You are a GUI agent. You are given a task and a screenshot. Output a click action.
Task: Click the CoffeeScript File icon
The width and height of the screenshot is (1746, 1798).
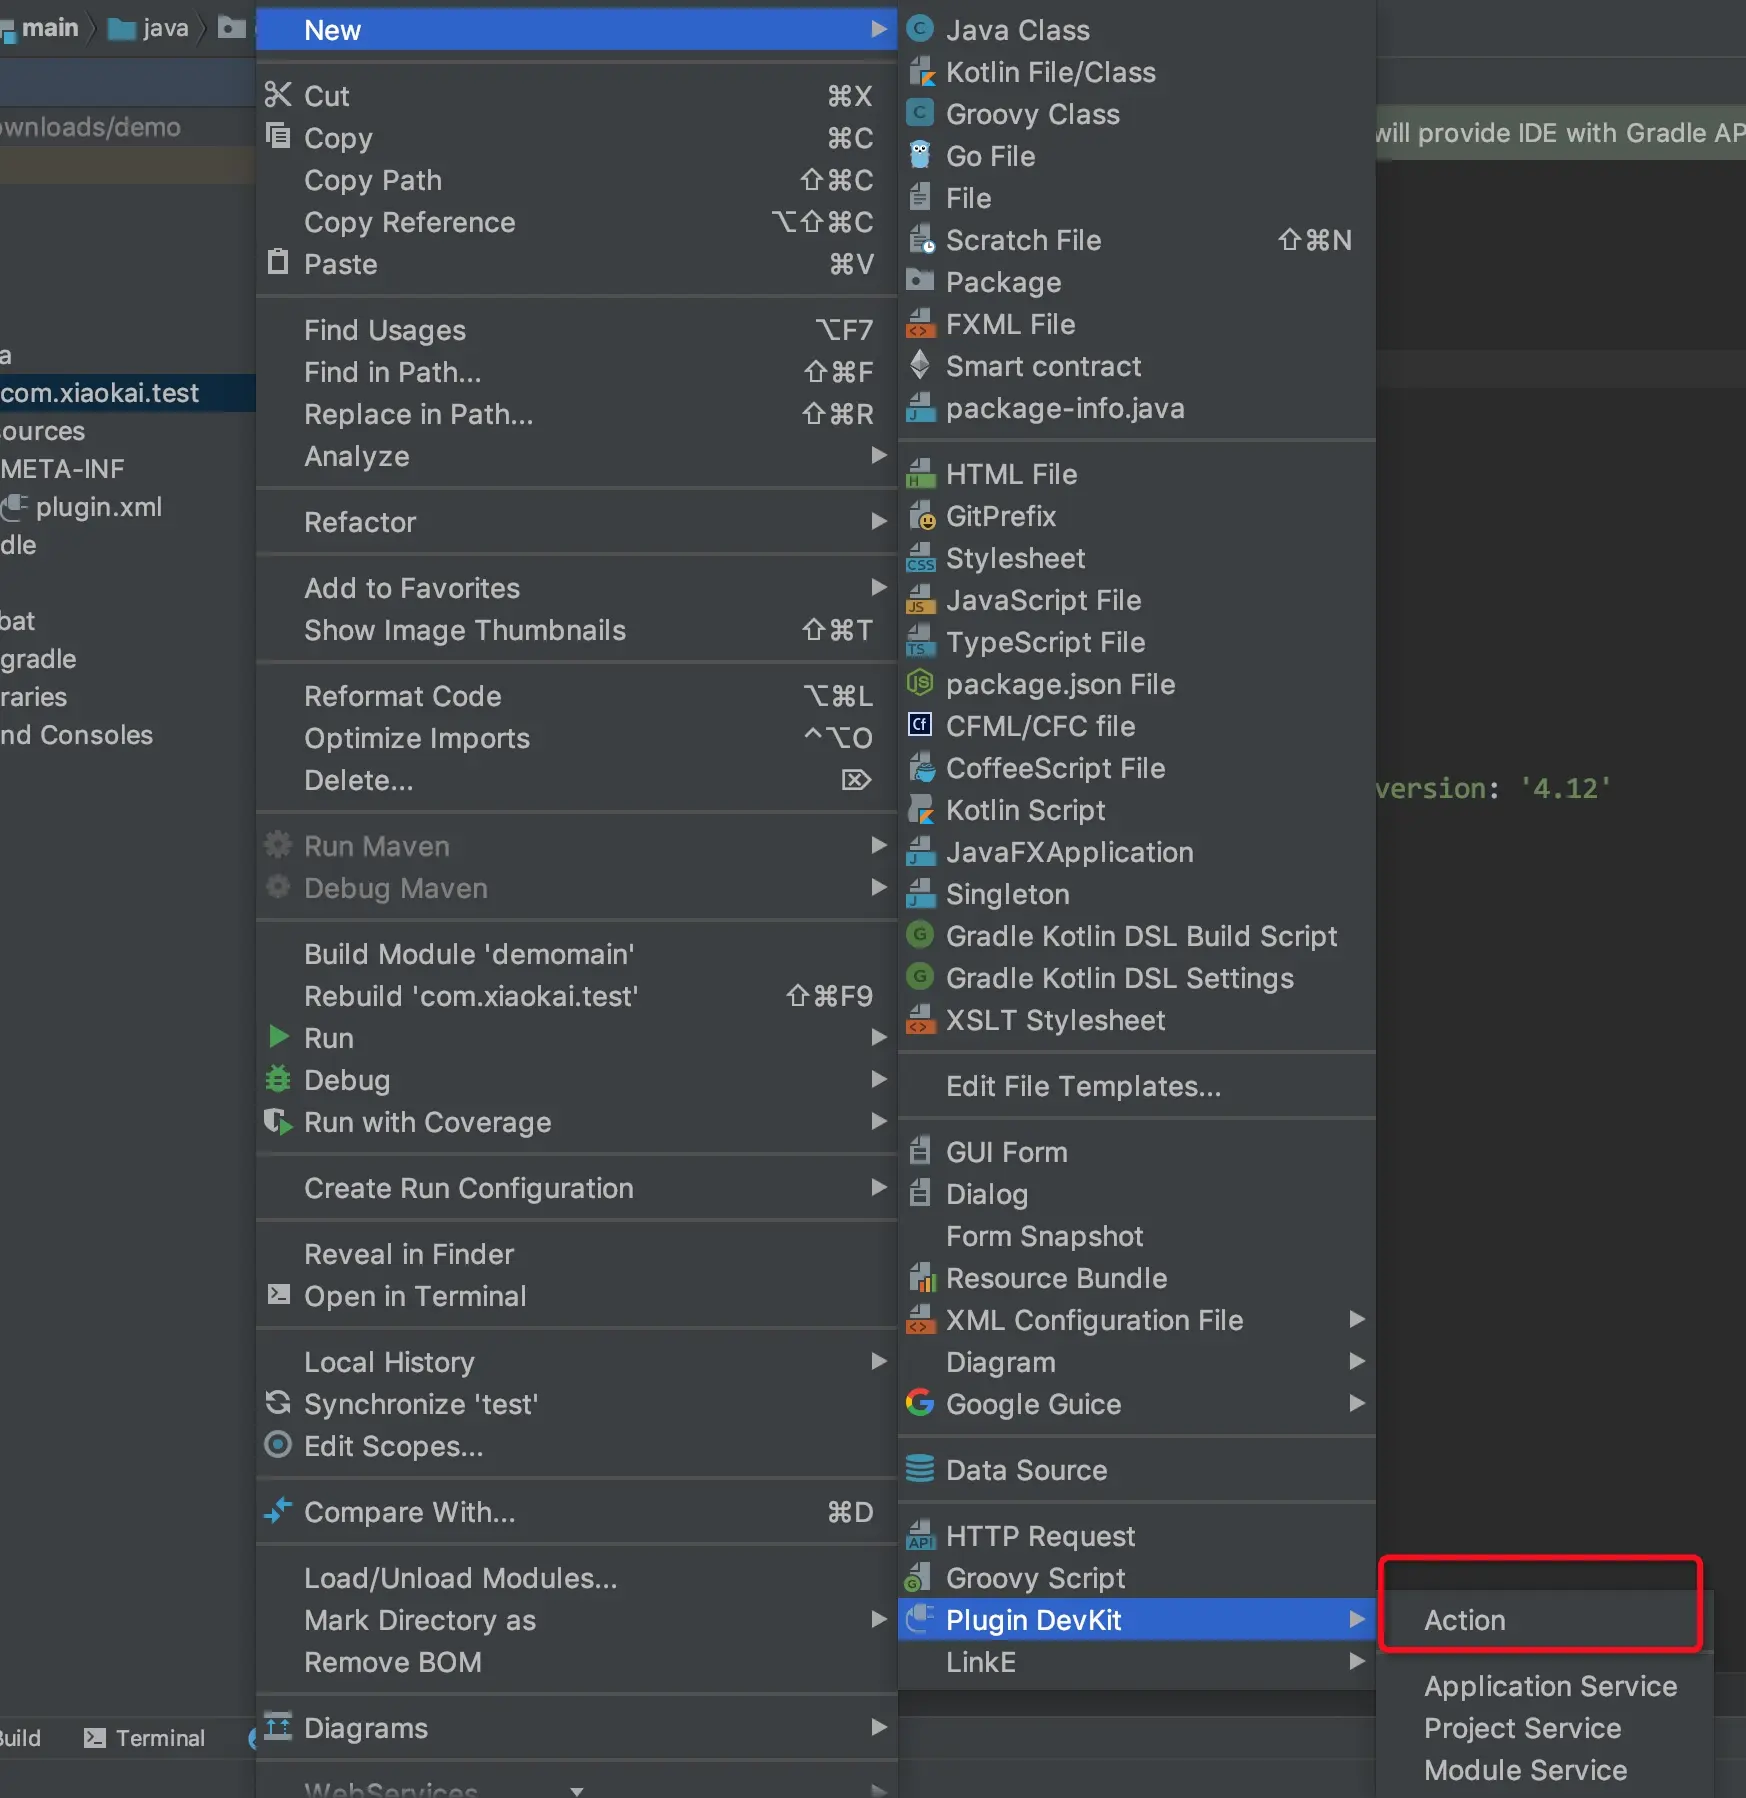(x=920, y=768)
